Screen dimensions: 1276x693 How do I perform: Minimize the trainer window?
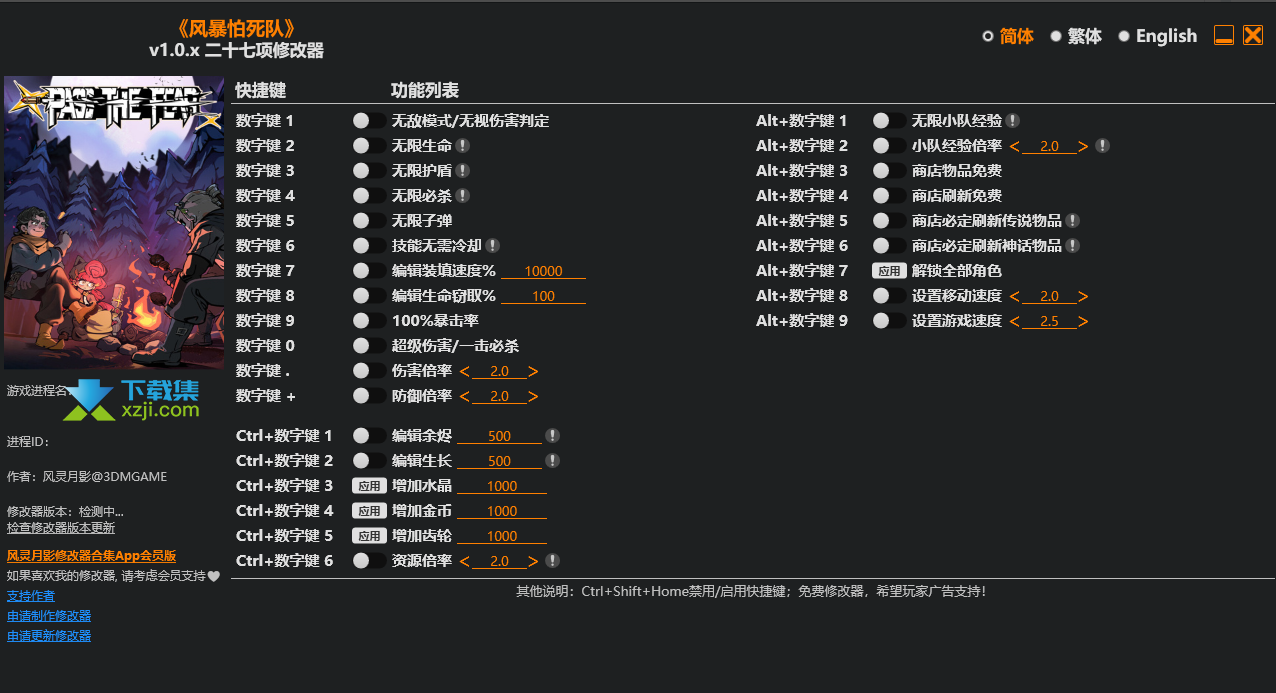coord(1224,36)
